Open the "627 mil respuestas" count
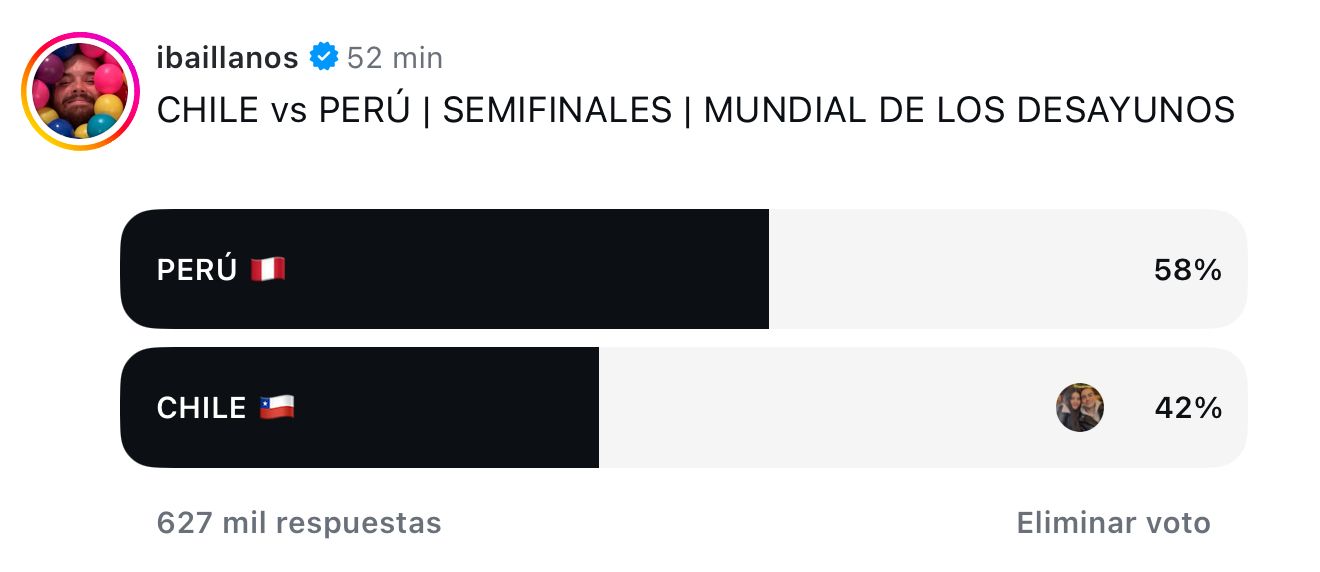 pyautogui.click(x=299, y=522)
